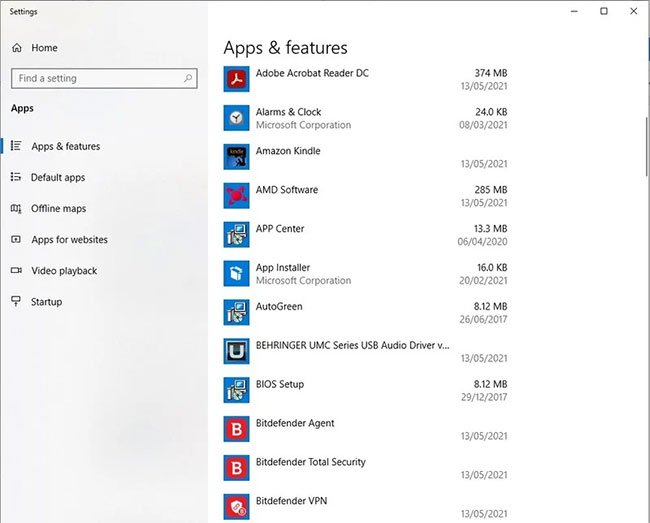Select the AMD Software icon
This screenshot has height=523, width=650.
pos(237,196)
